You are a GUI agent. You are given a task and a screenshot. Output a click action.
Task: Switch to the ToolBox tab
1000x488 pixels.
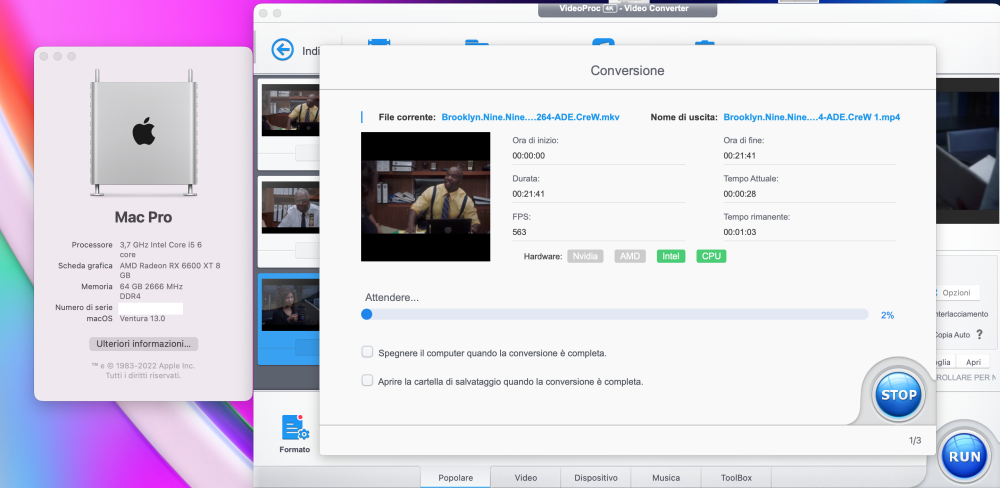pos(736,478)
